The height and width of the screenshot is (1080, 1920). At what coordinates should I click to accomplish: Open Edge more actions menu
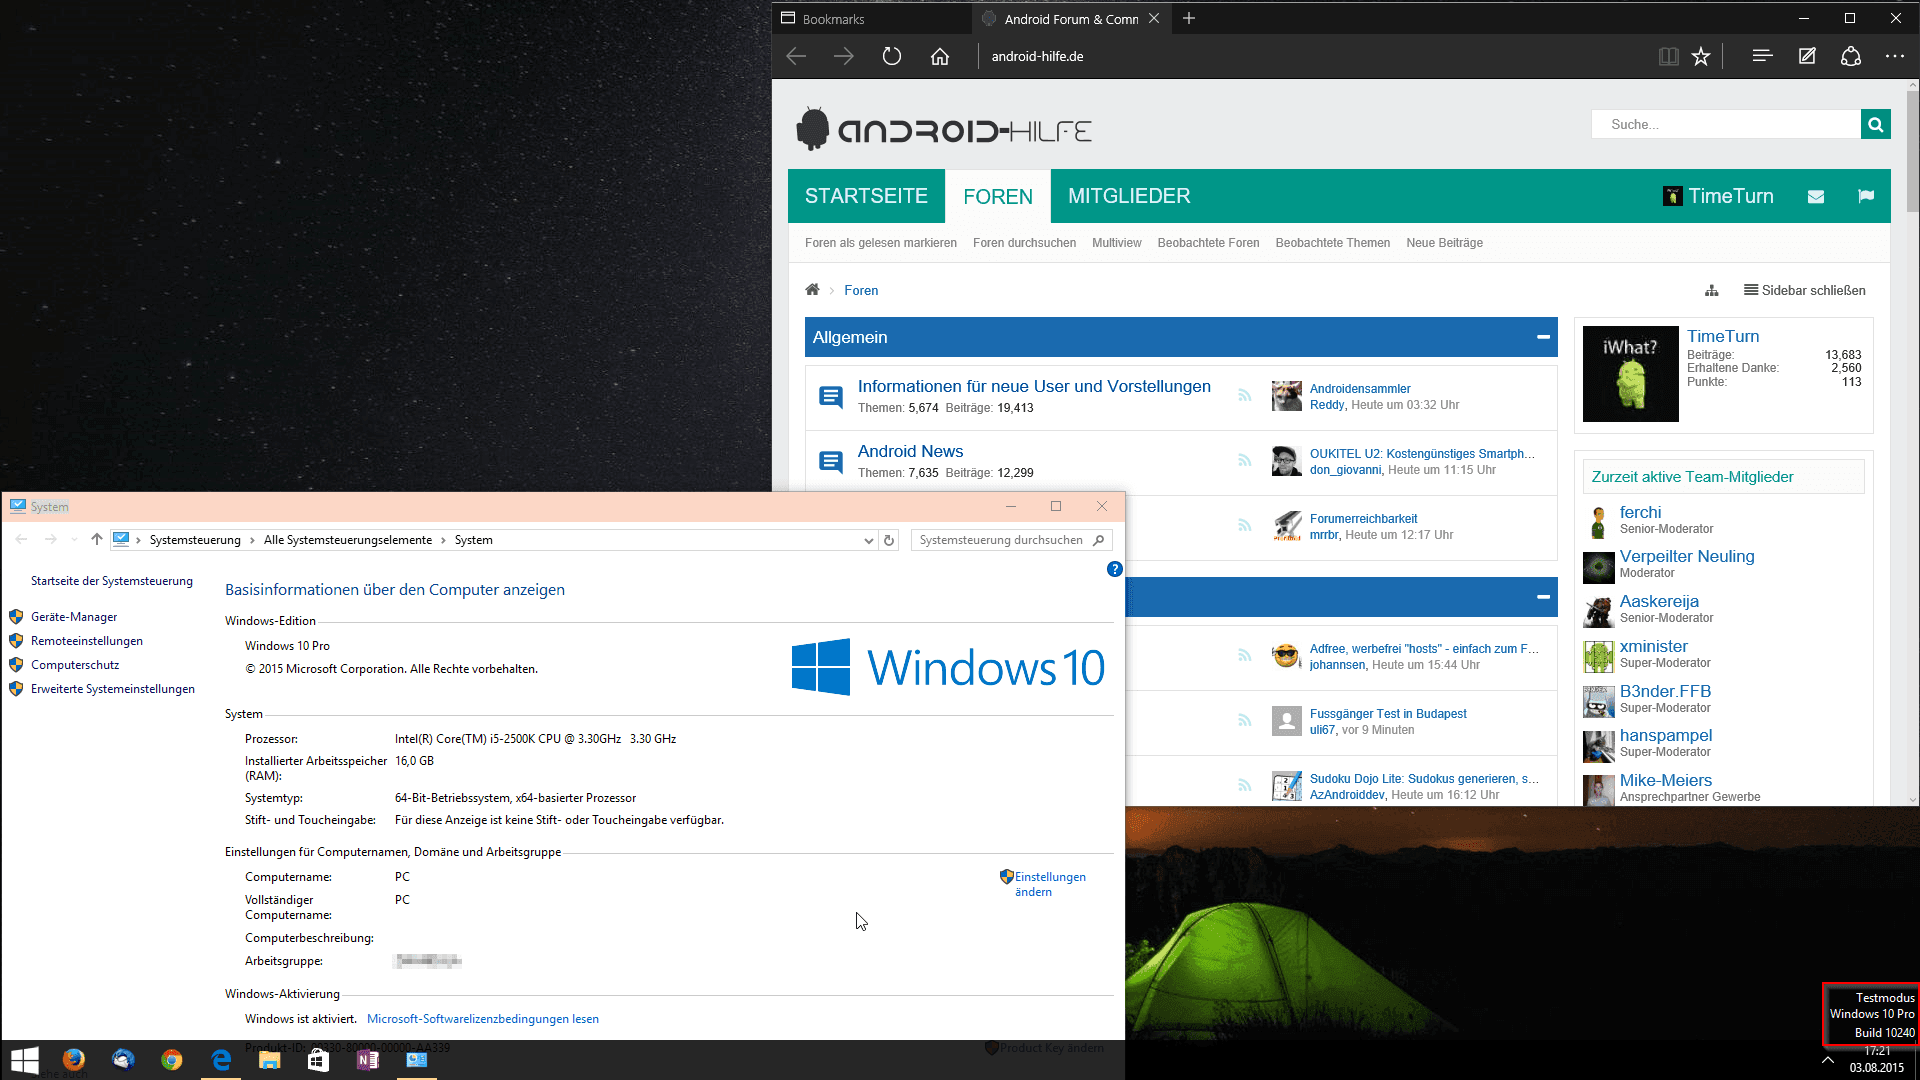(x=1895, y=56)
